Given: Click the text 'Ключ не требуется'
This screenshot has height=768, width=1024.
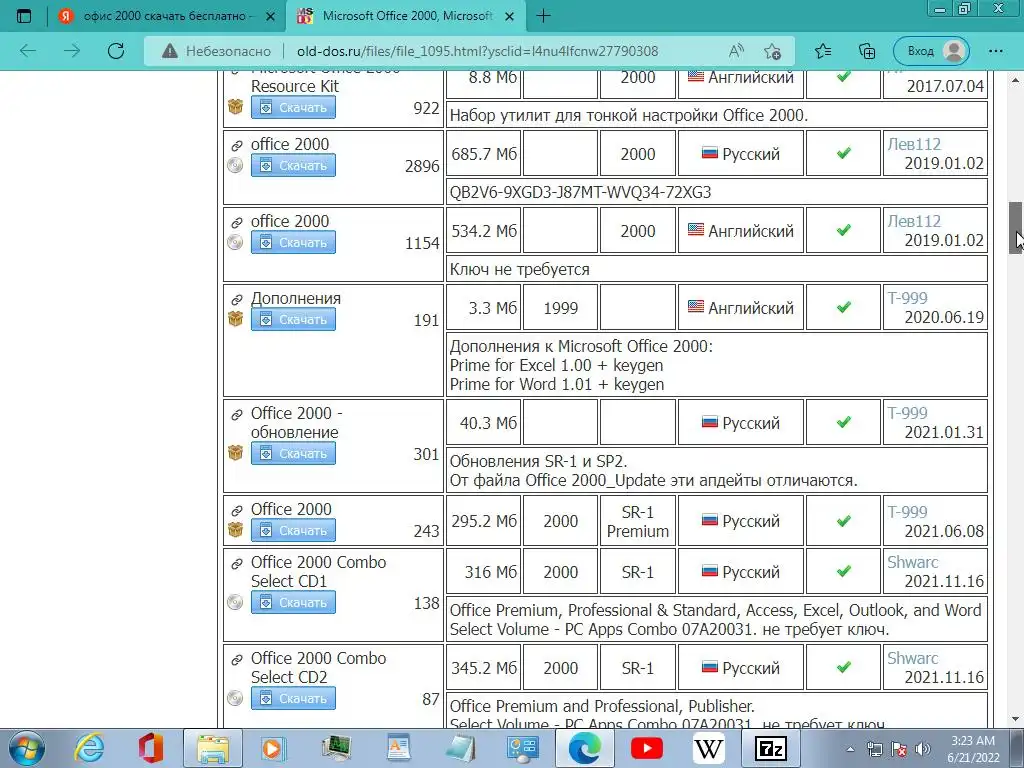Looking at the screenshot, I should coord(520,269).
